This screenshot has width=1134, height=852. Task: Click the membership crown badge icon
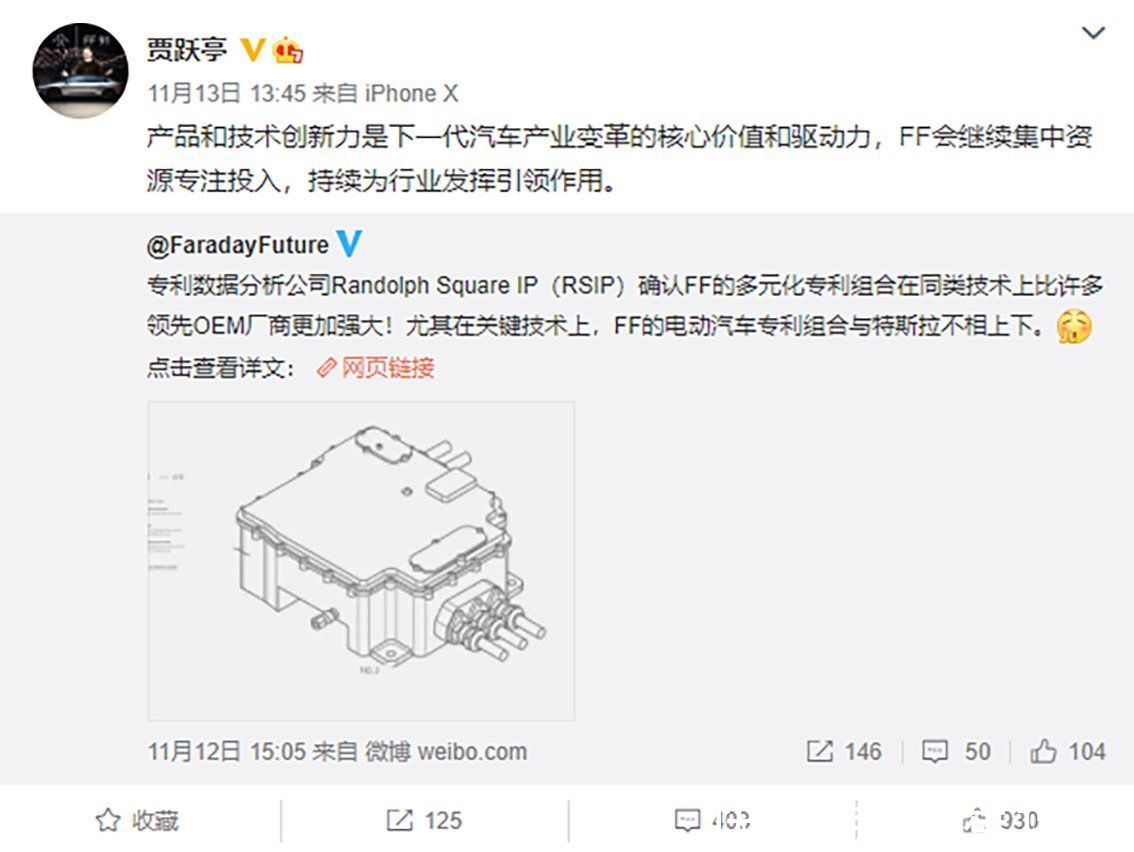coord(288,50)
